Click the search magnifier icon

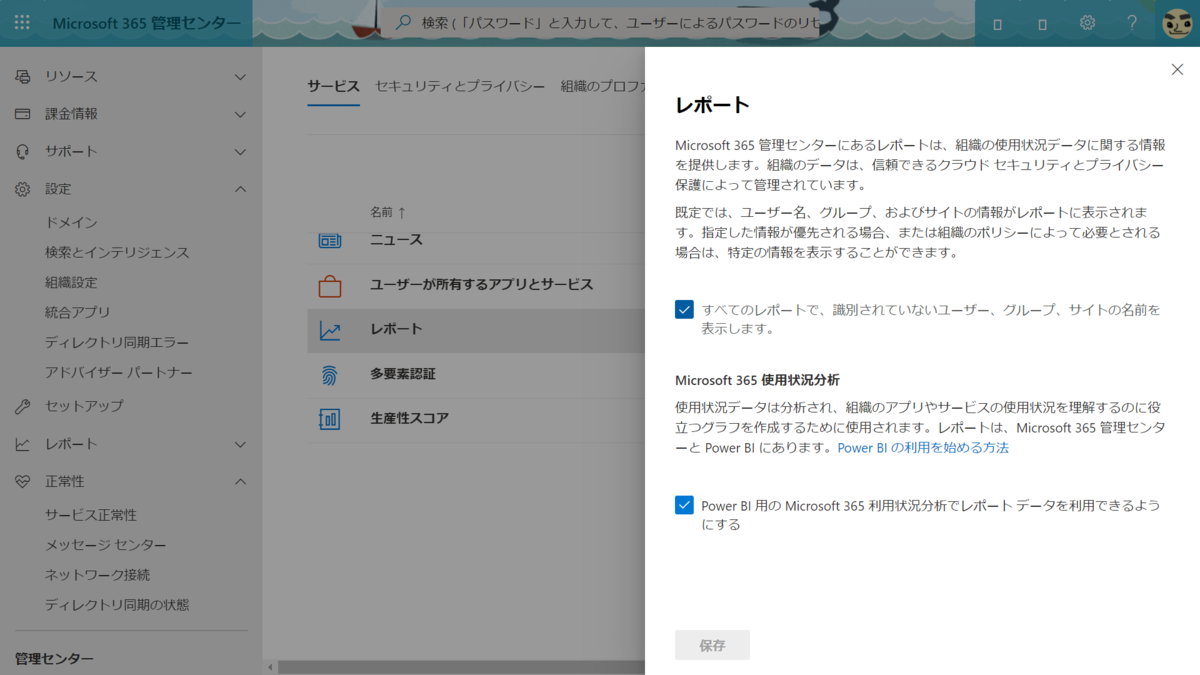click(x=404, y=22)
